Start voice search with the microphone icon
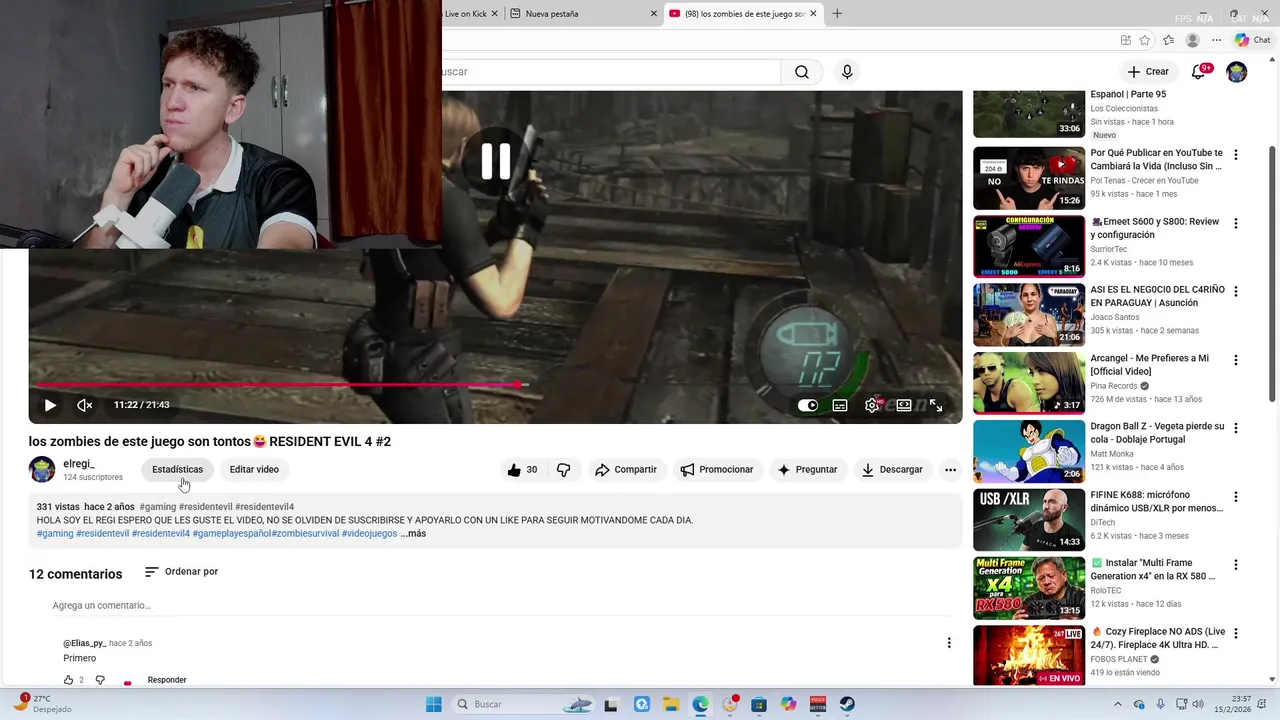 click(x=847, y=72)
